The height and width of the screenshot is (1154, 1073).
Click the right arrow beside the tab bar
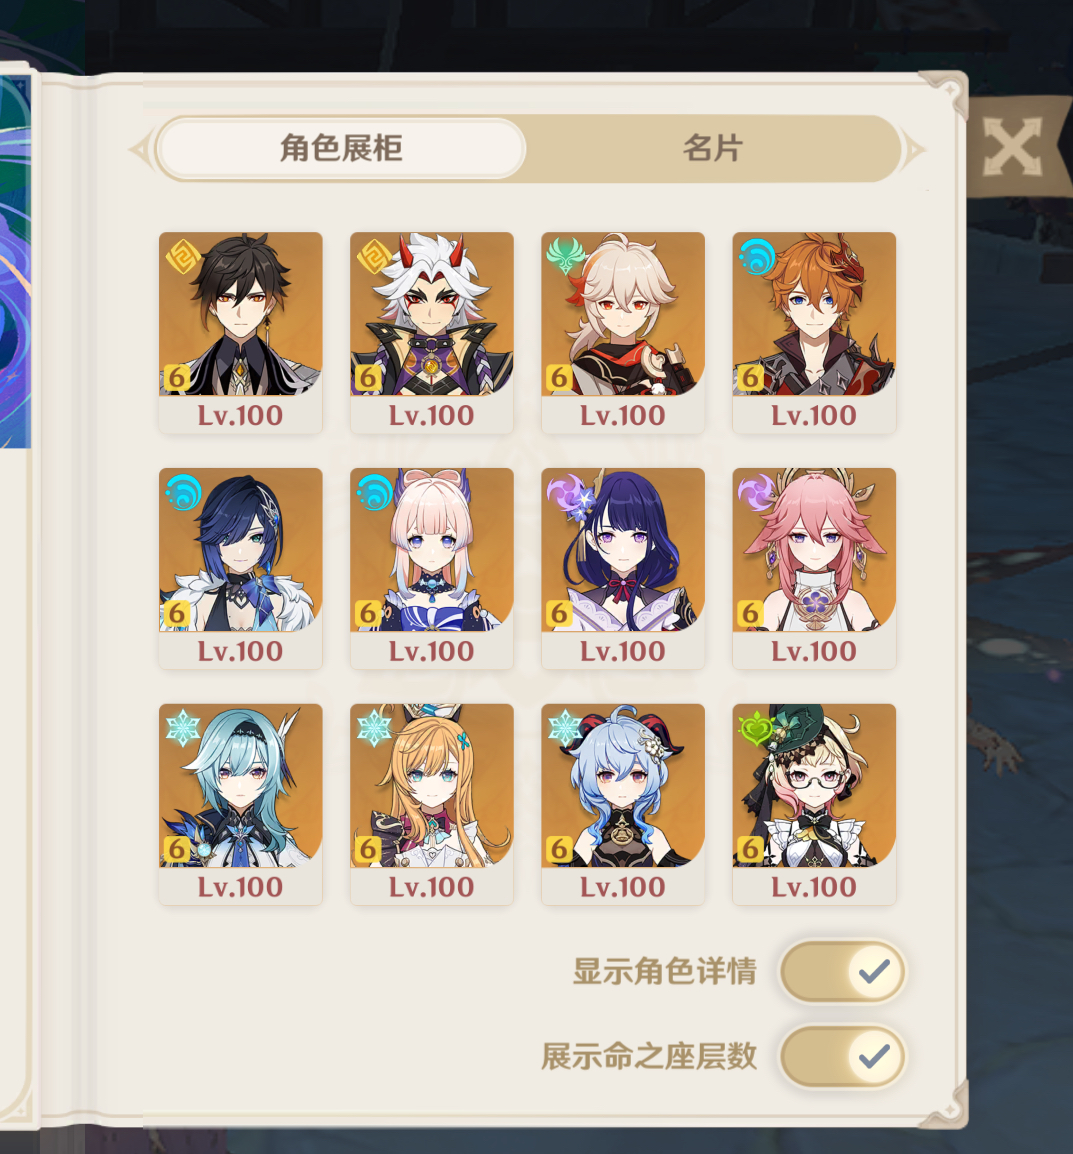[914, 149]
